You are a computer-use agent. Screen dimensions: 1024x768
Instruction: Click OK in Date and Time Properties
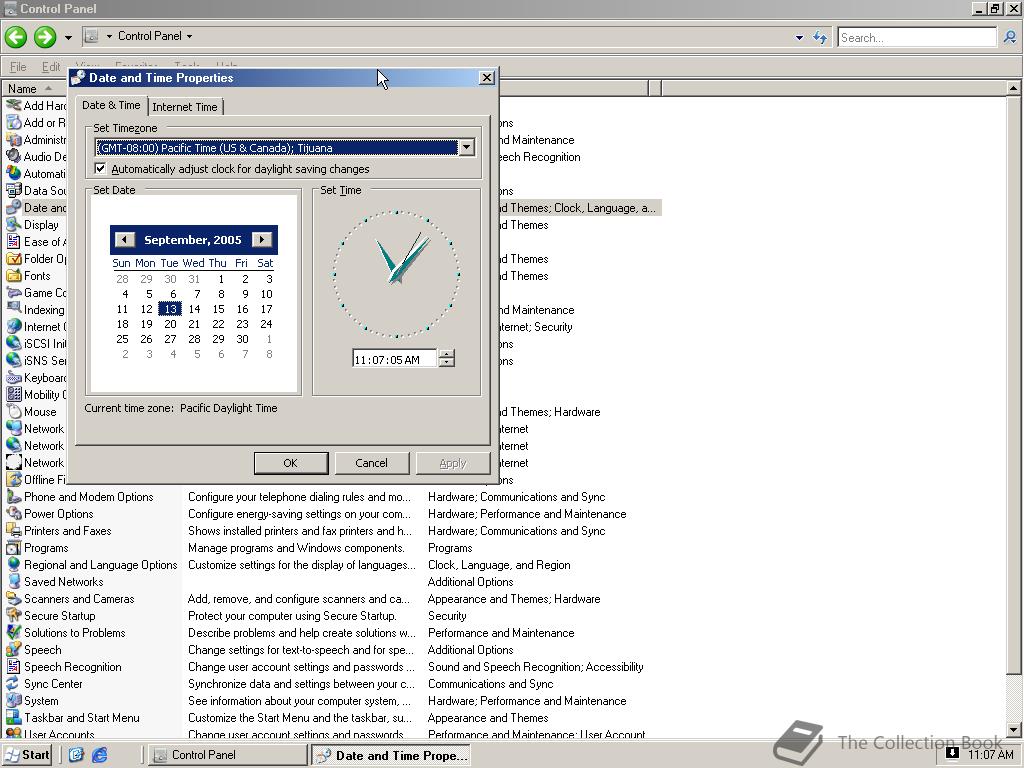pyautogui.click(x=291, y=463)
